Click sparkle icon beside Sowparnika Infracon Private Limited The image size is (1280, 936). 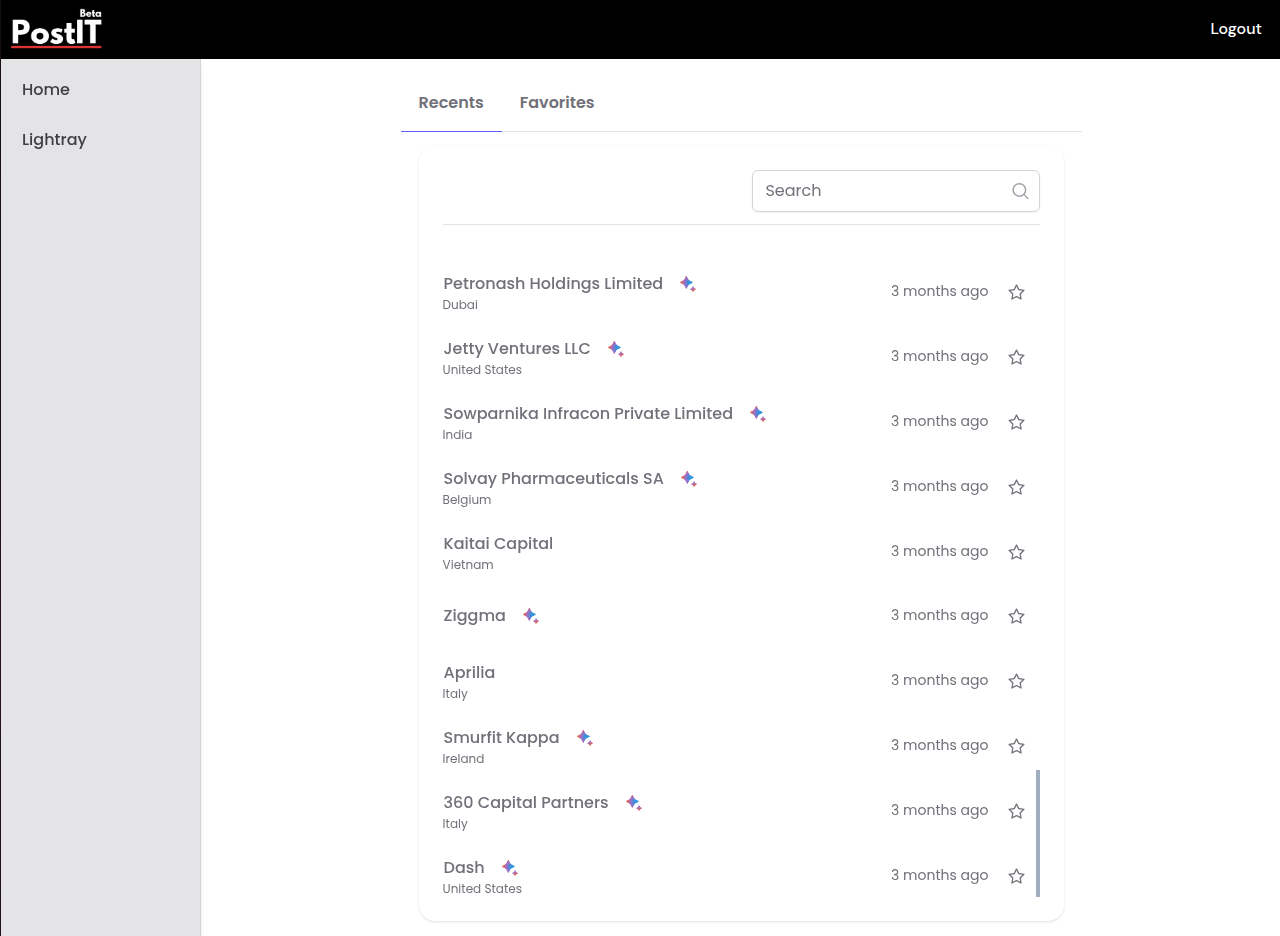click(757, 414)
